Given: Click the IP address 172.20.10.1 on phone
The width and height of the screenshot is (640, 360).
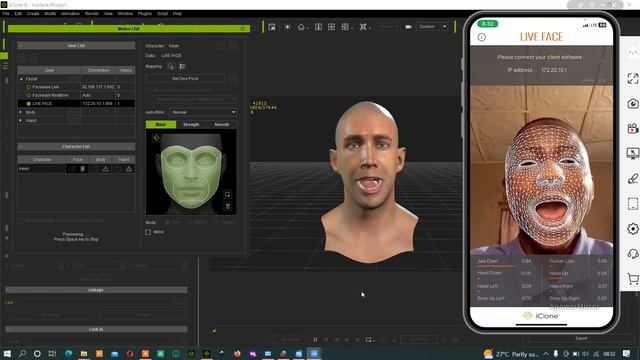Looking at the screenshot, I should tap(554, 70).
